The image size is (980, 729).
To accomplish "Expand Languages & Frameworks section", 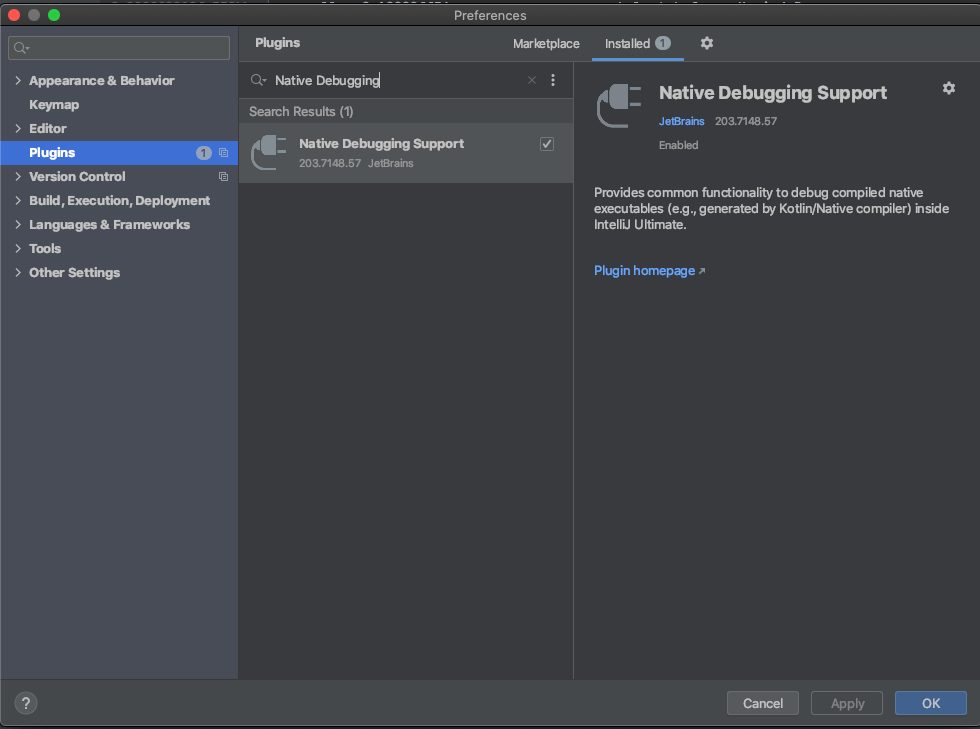I will click(x=18, y=224).
